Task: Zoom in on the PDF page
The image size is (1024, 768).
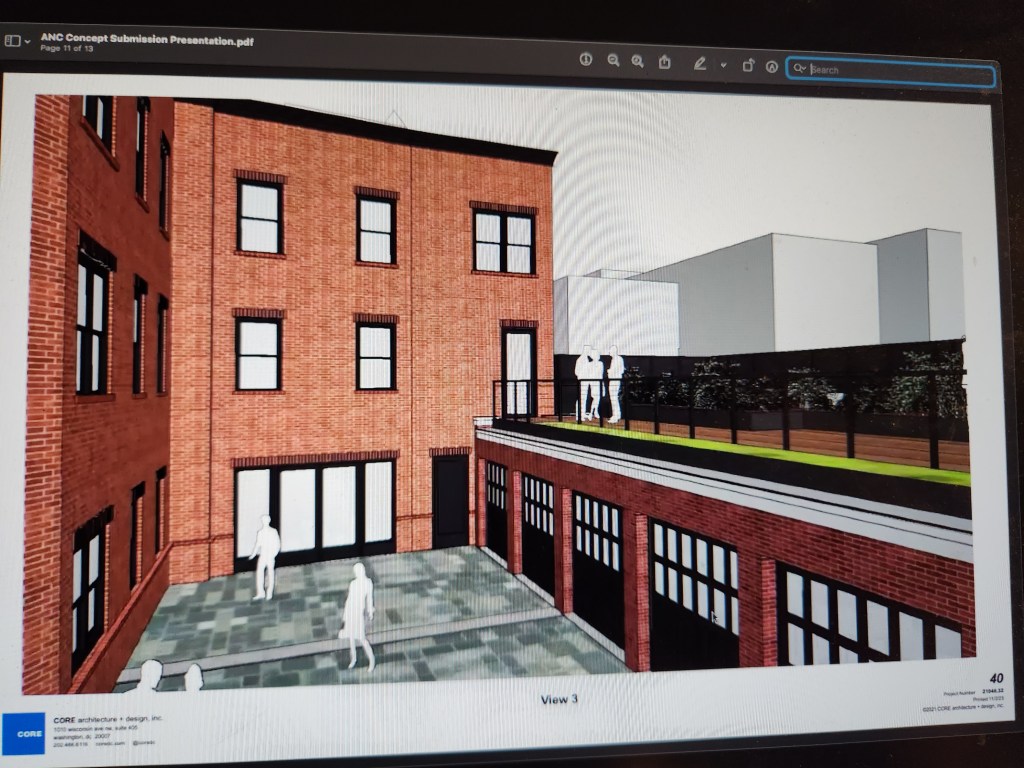Action: pyautogui.click(x=638, y=62)
